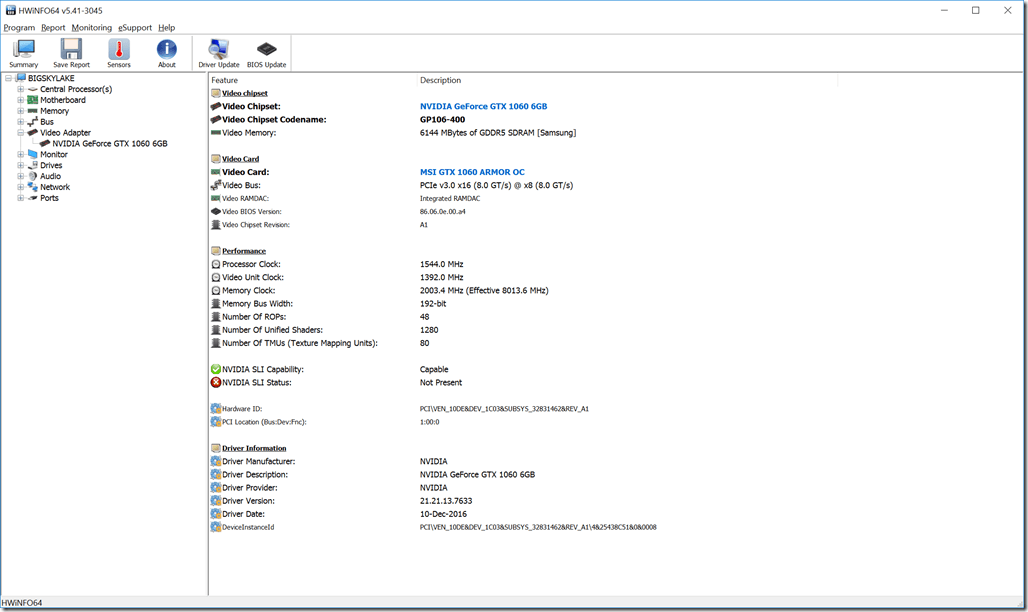Click the clock icon beside Processor Clock
The height and width of the screenshot is (612, 1028).
point(216,264)
